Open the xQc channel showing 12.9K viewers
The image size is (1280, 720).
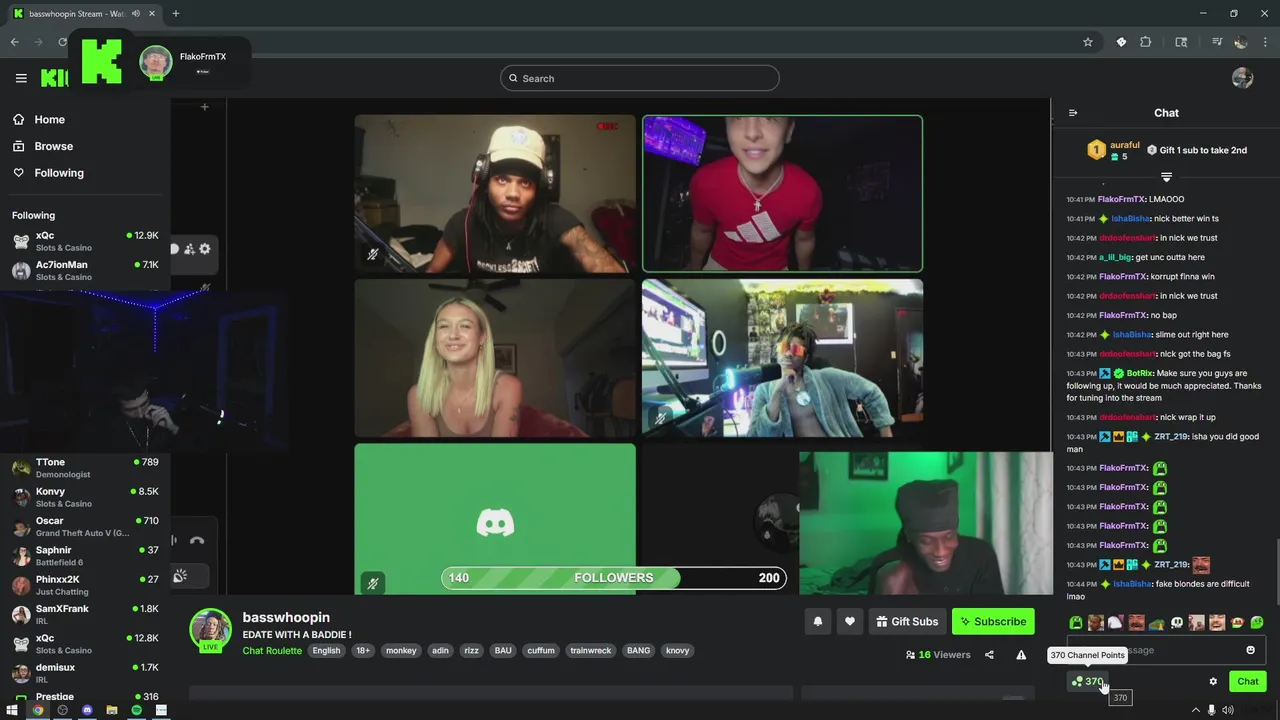85,241
